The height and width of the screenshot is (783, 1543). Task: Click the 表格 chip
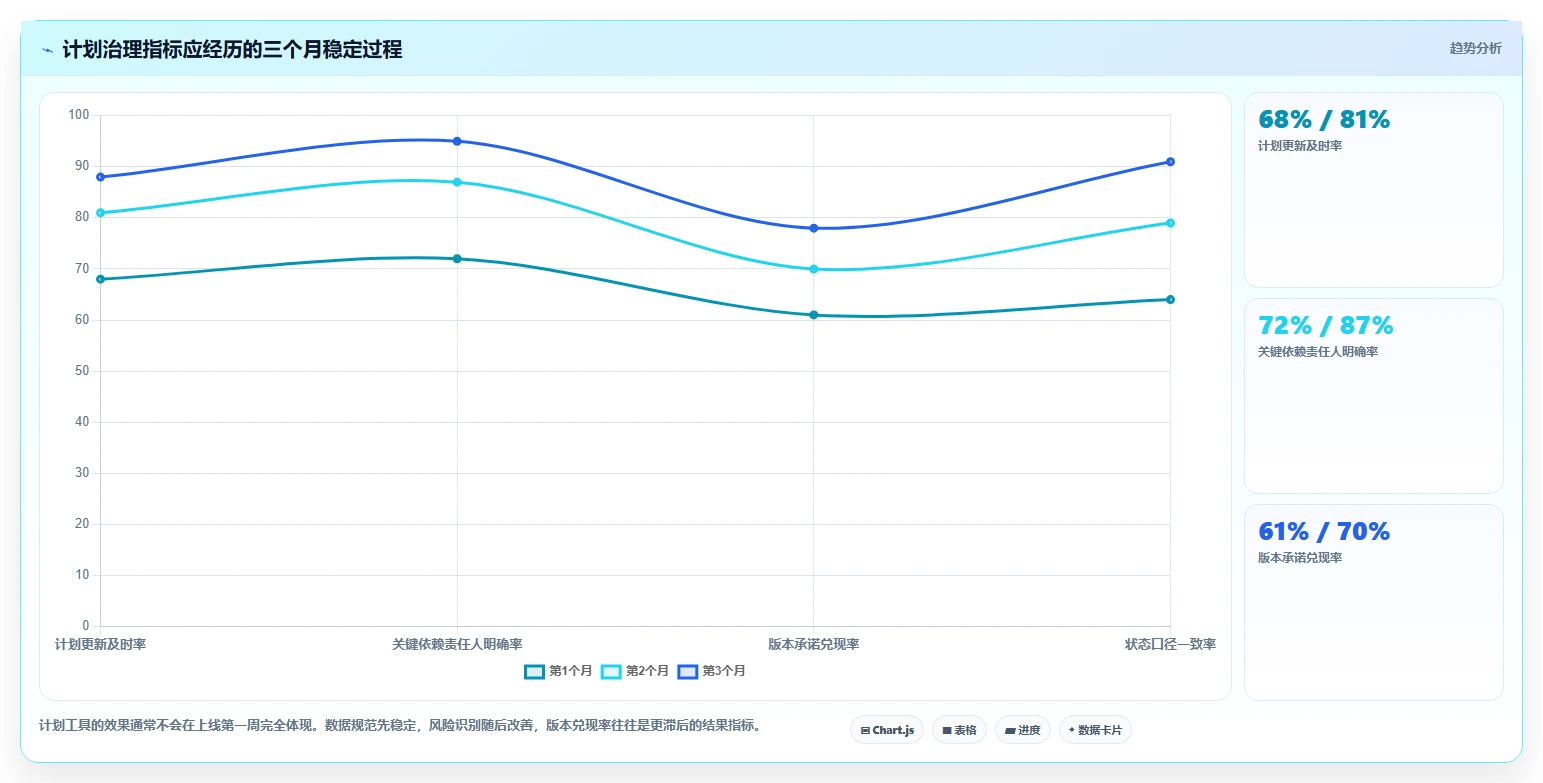click(x=959, y=730)
